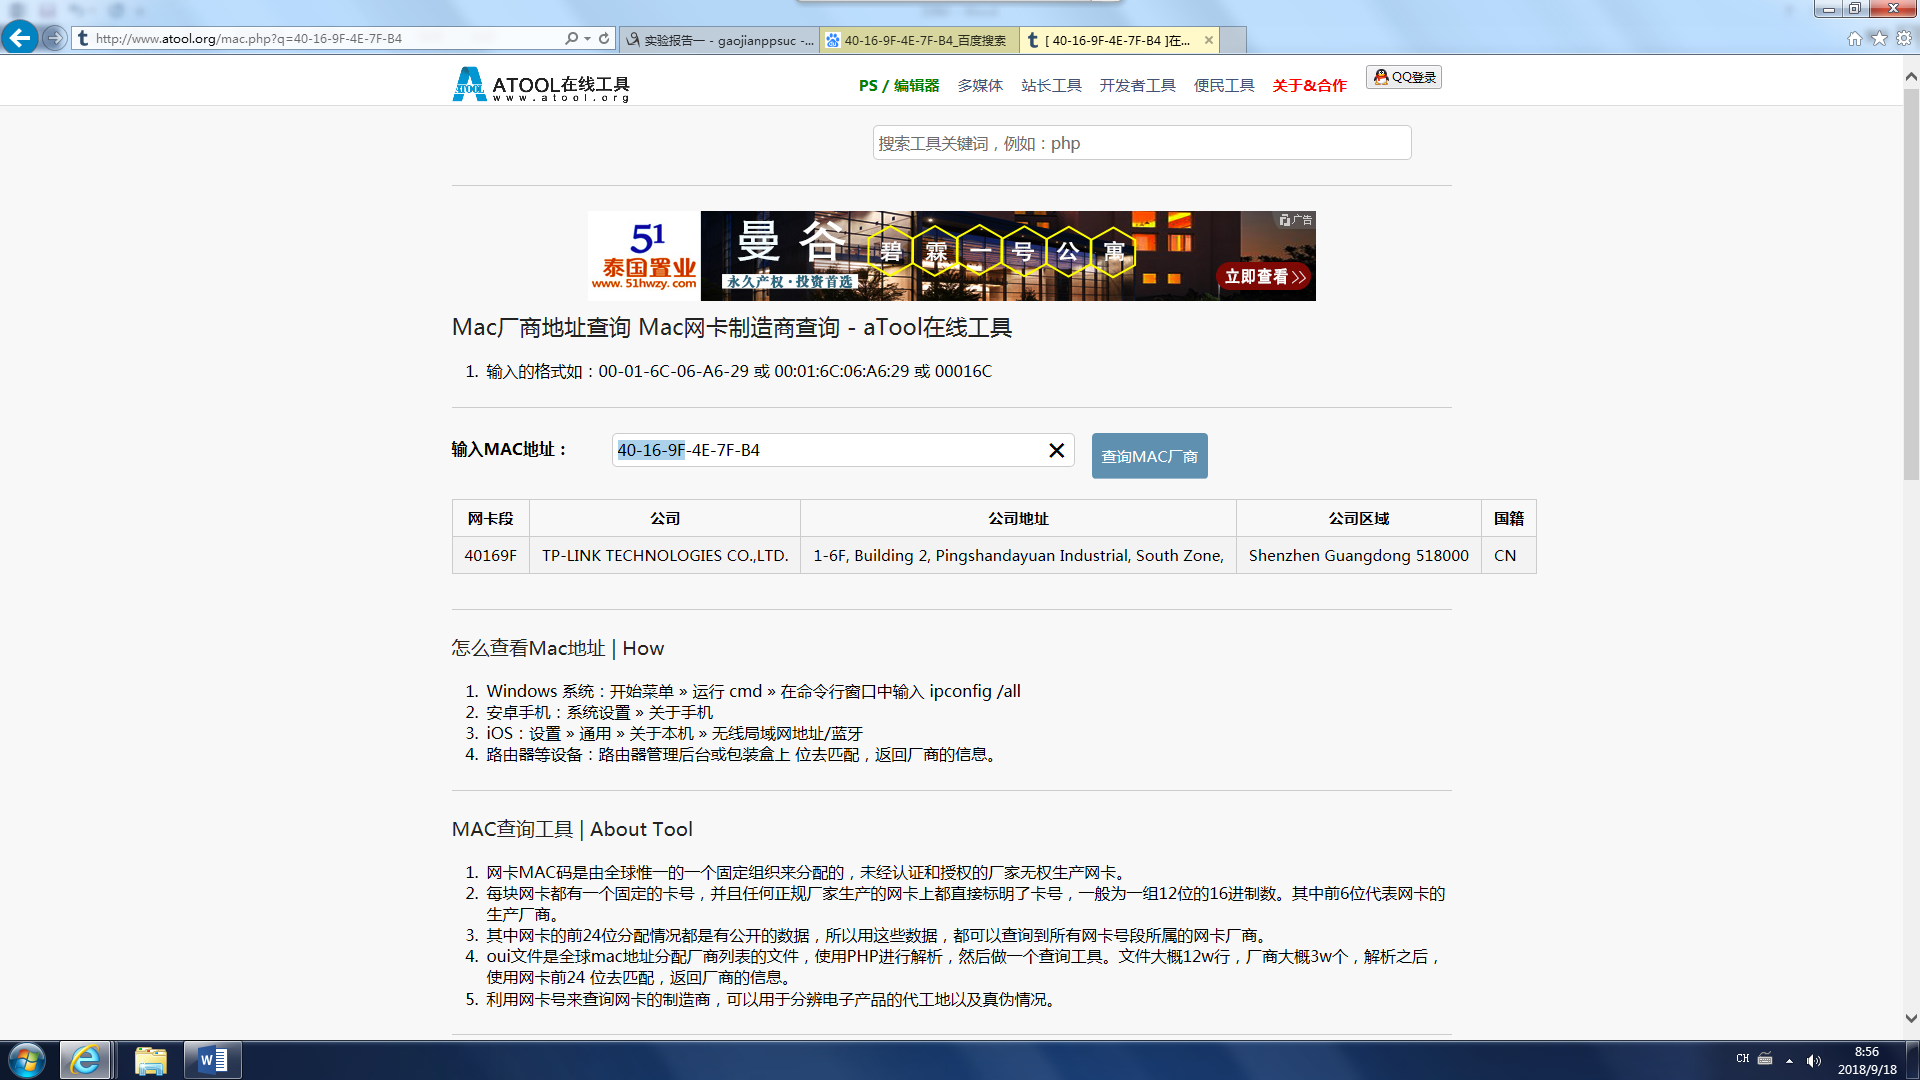Clear MAC address field with X icon
The width and height of the screenshot is (1920, 1080).
pyautogui.click(x=1056, y=450)
